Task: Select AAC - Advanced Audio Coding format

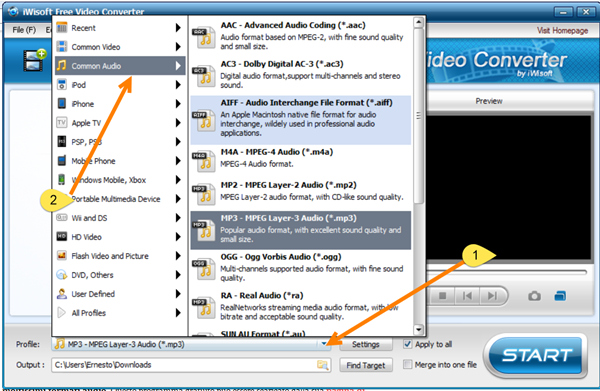Action: pos(301,36)
